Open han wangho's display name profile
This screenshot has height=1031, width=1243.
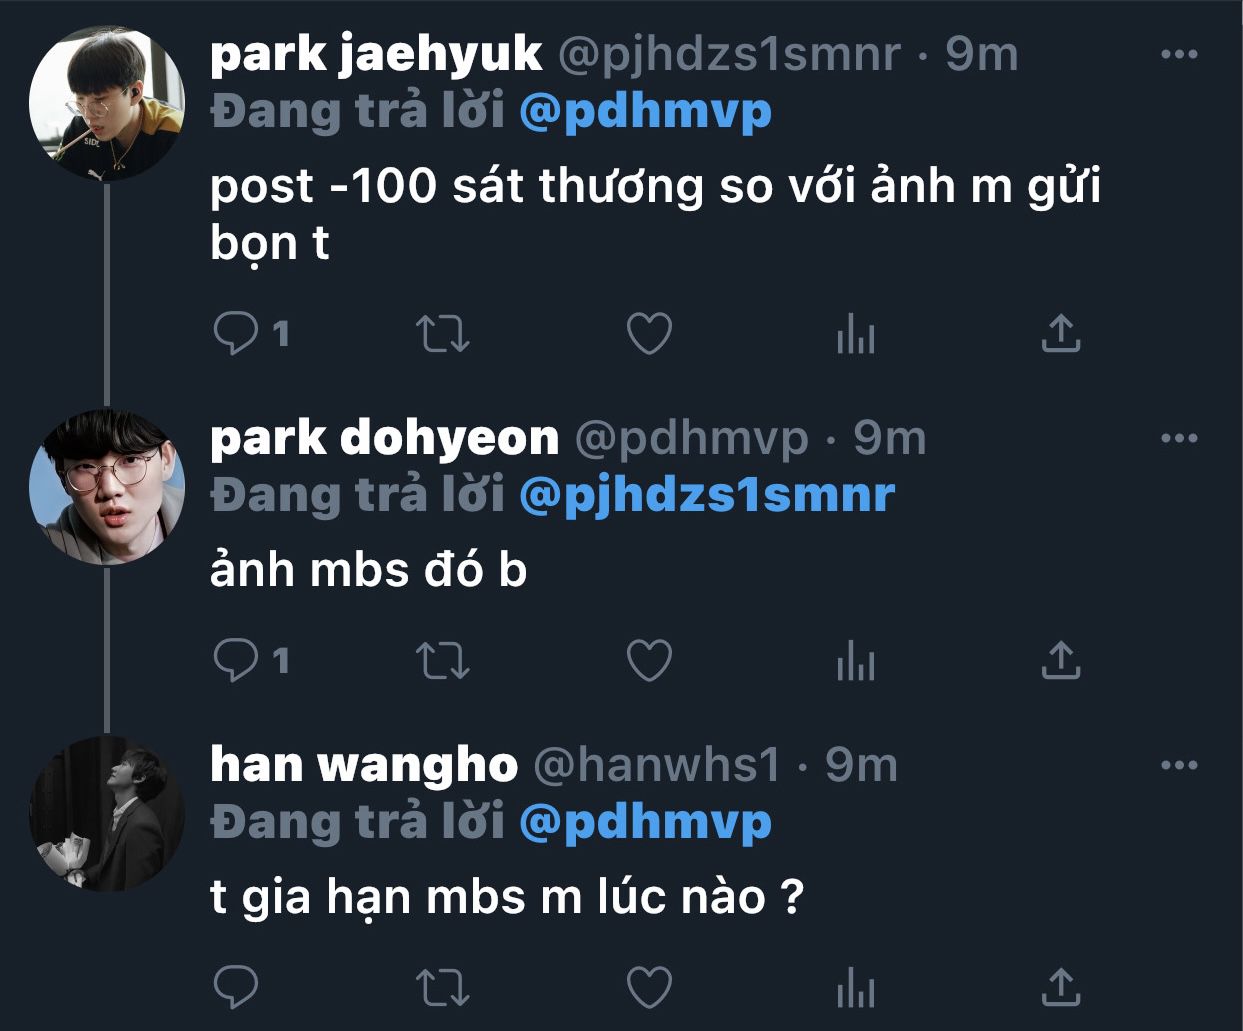tap(364, 765)
